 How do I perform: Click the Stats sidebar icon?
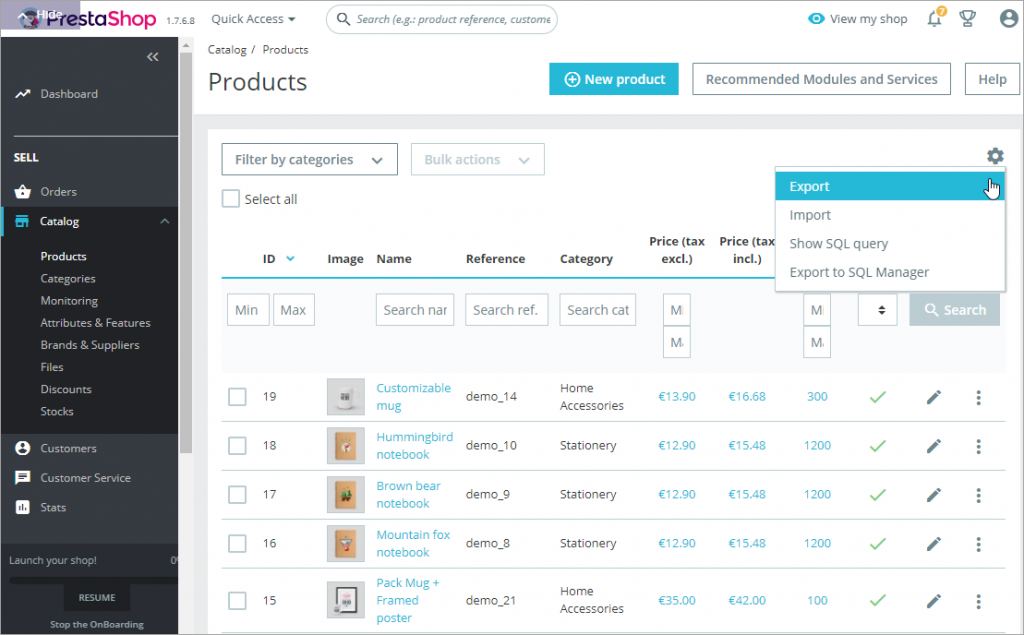tap(23, 507)
